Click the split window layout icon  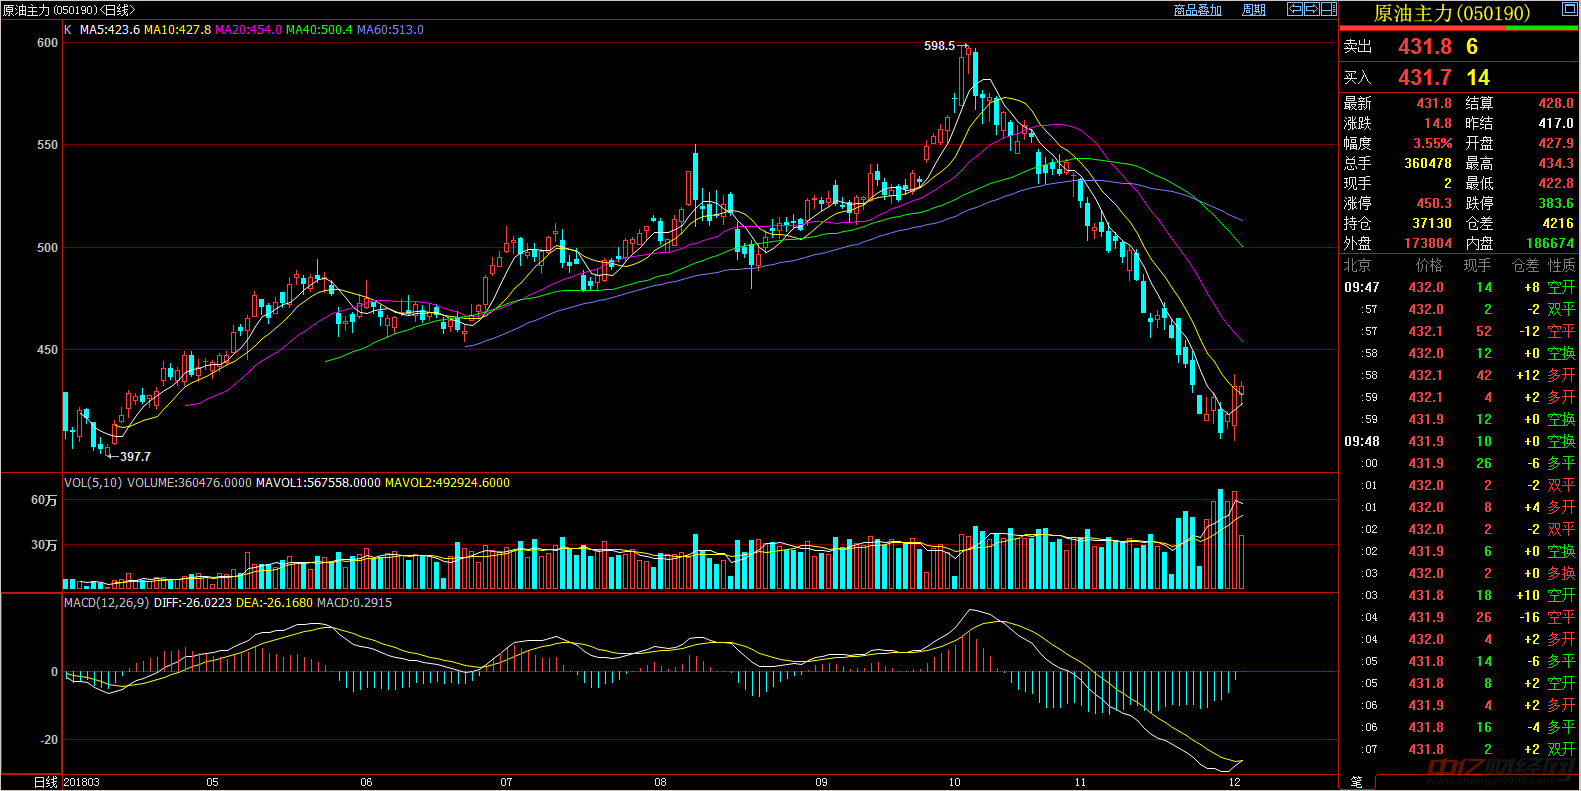click(1328, 9)
